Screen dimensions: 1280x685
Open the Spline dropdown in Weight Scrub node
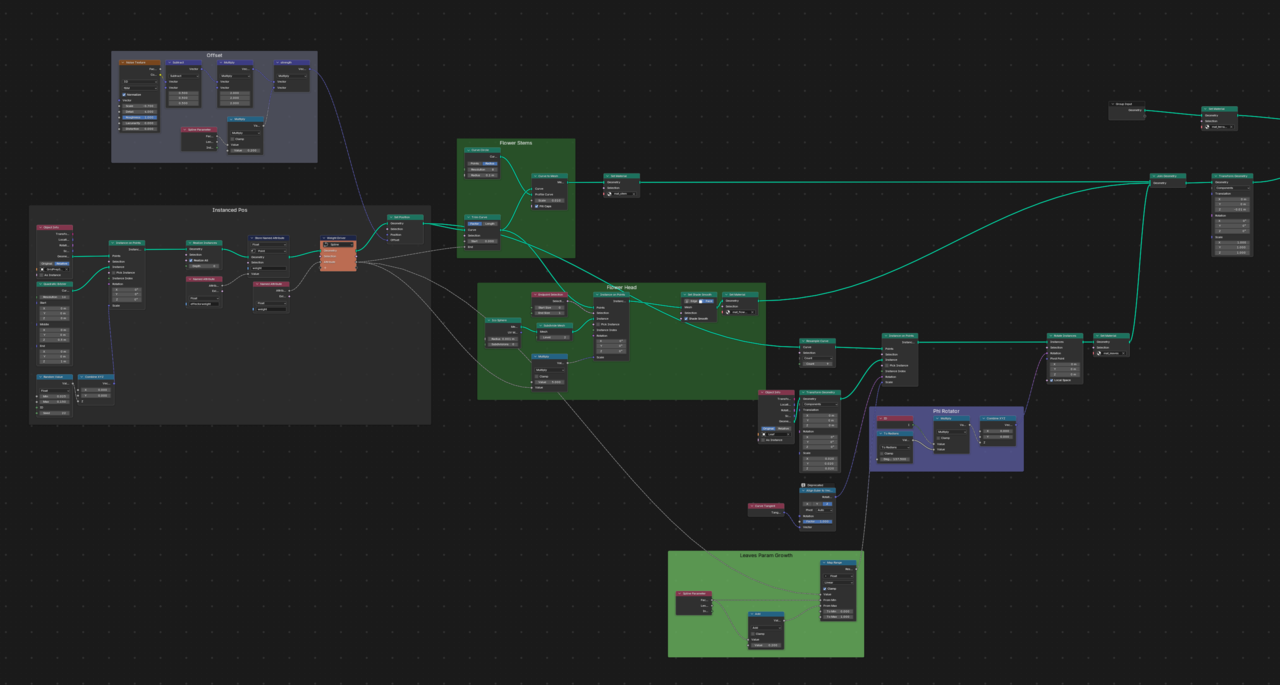(338, 244)
